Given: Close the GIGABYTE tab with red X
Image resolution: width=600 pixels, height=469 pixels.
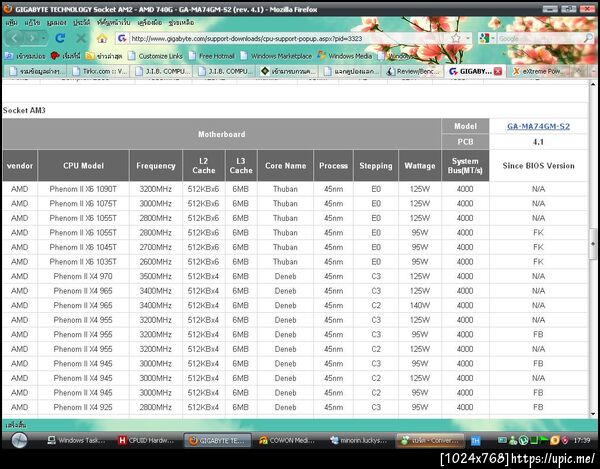Looking at the screenshot, I should click(x=497, y=71).
